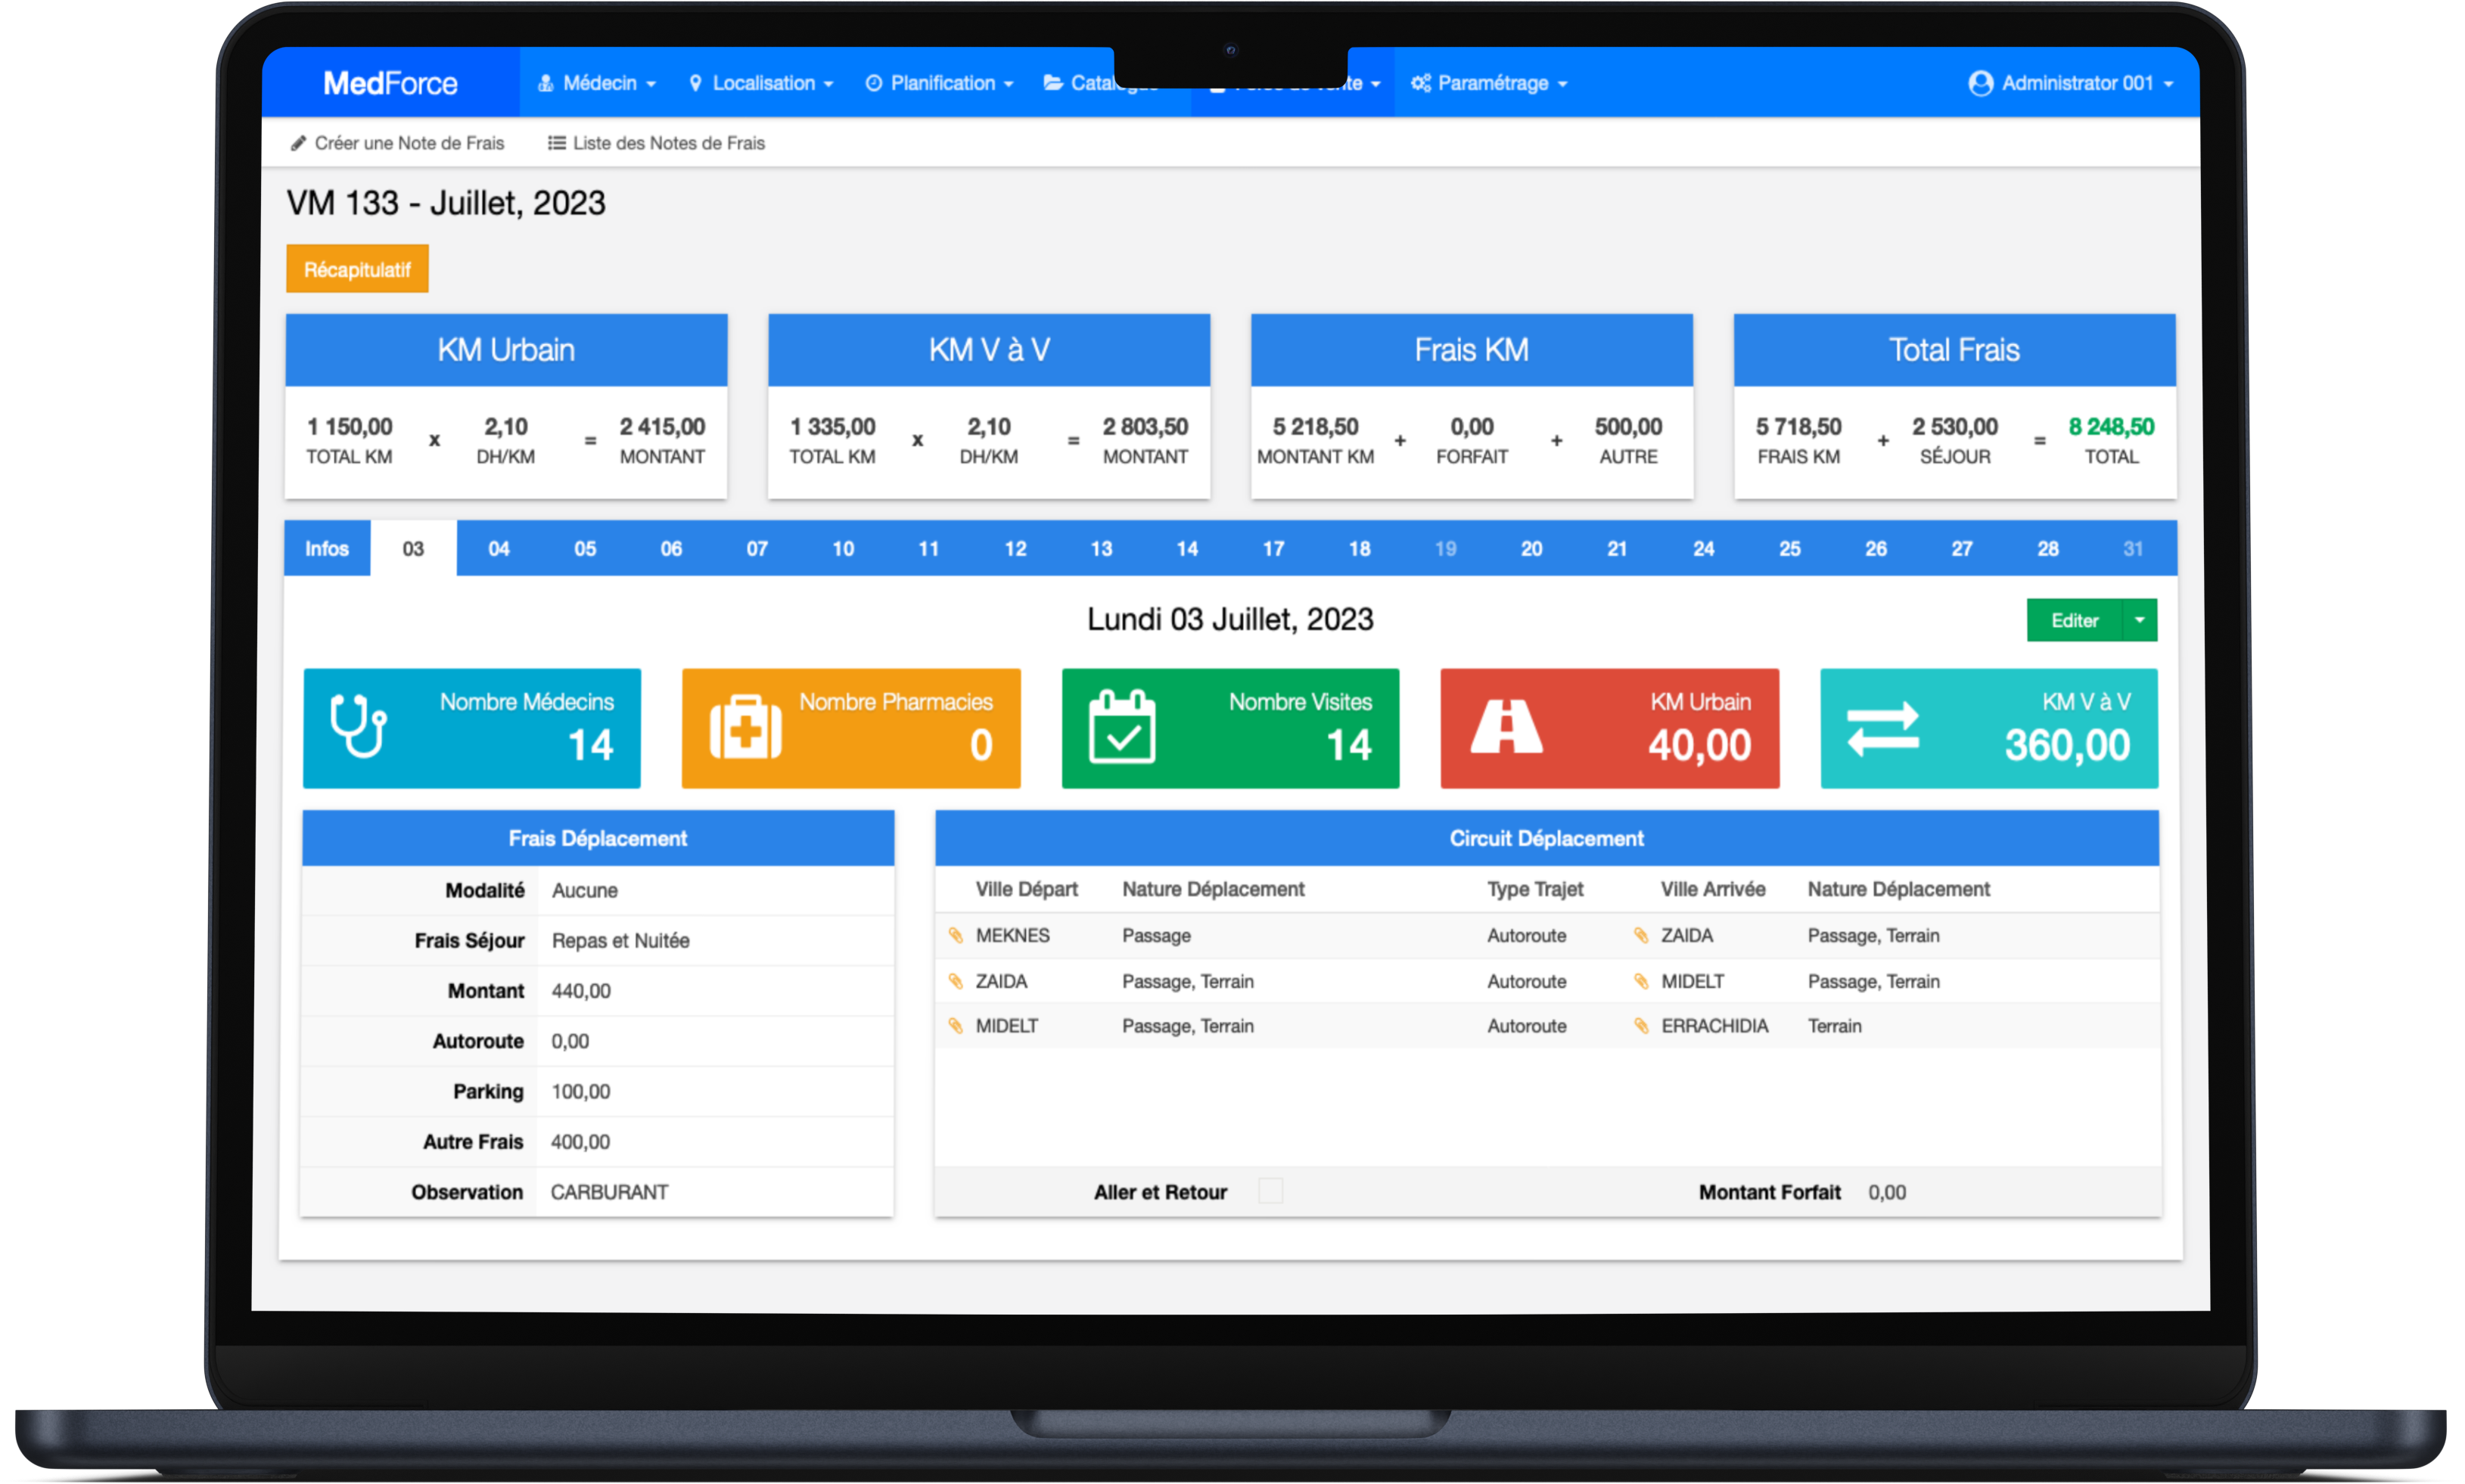The height and width of the screenshot is (1484, 2465).
Task: Select day tab 25
Action: [1789, 548]
